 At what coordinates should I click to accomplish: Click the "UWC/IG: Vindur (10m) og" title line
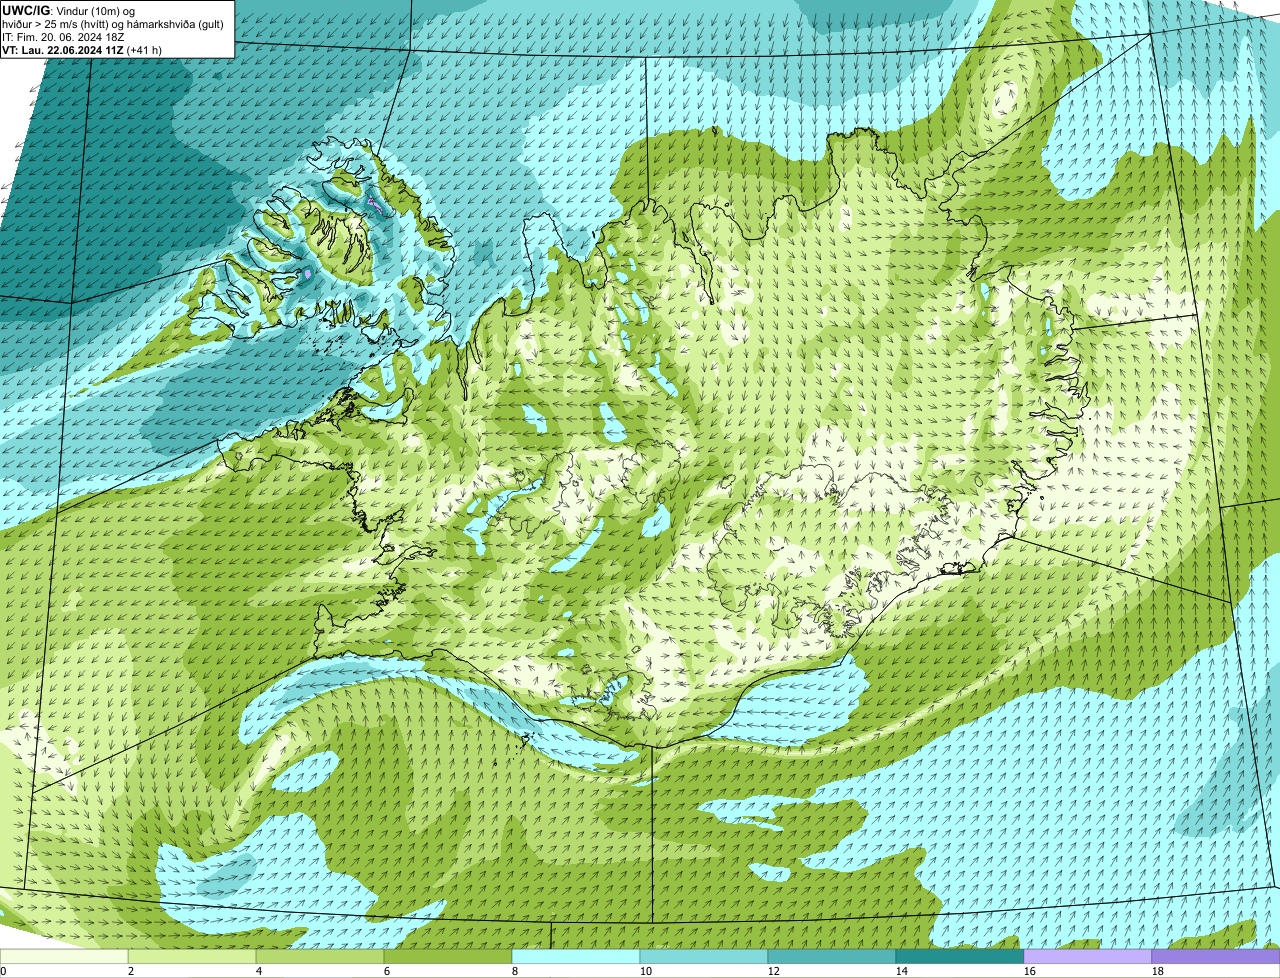click(69, 10)
